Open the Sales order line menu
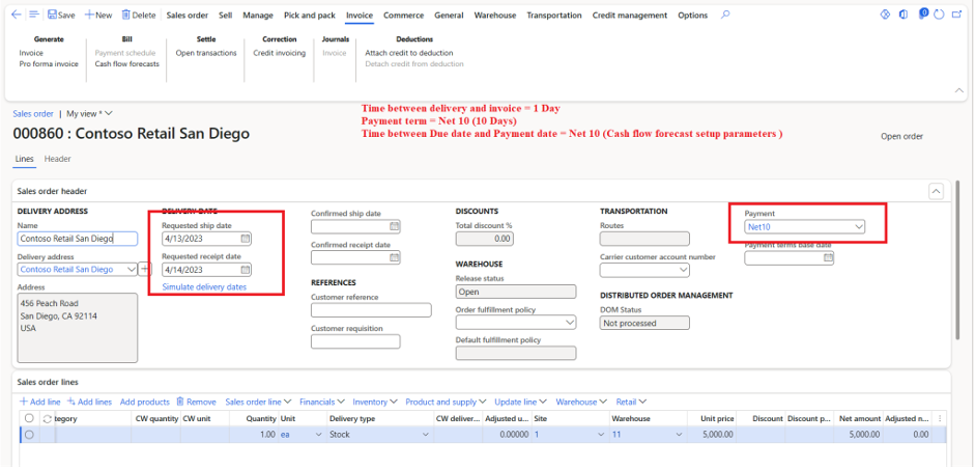The height and width of the screenshot is (470, 977). [259, 402]
